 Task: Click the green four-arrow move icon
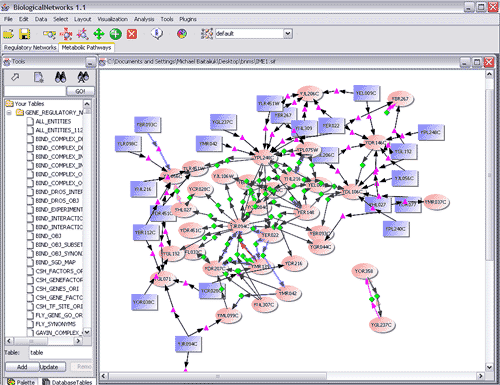(x=99, y=34)
